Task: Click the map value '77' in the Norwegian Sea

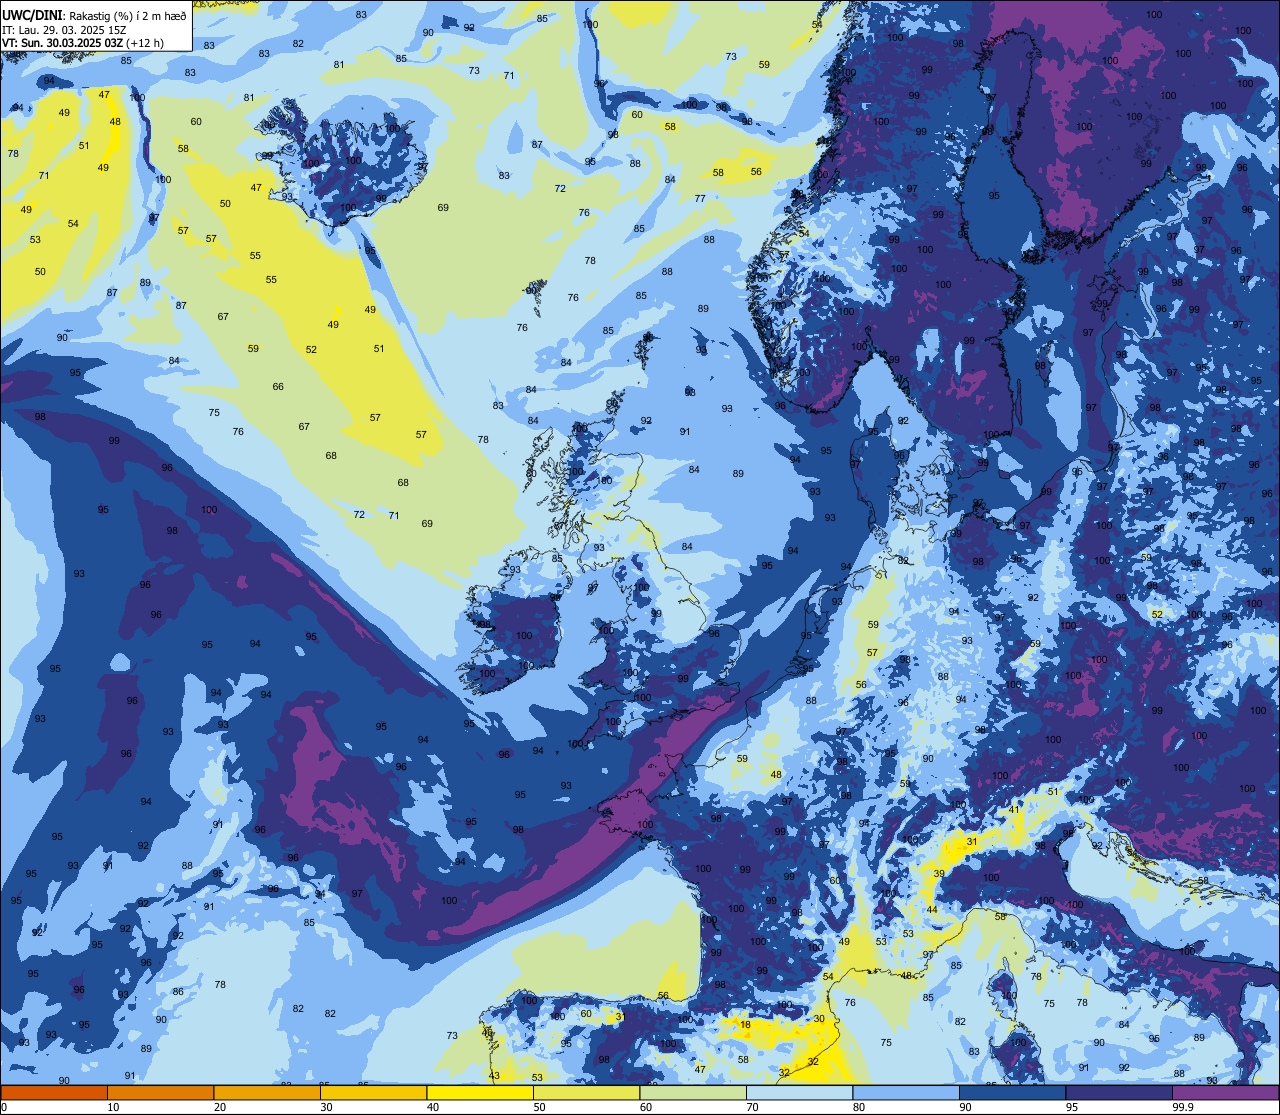Action: click(700, 199)
